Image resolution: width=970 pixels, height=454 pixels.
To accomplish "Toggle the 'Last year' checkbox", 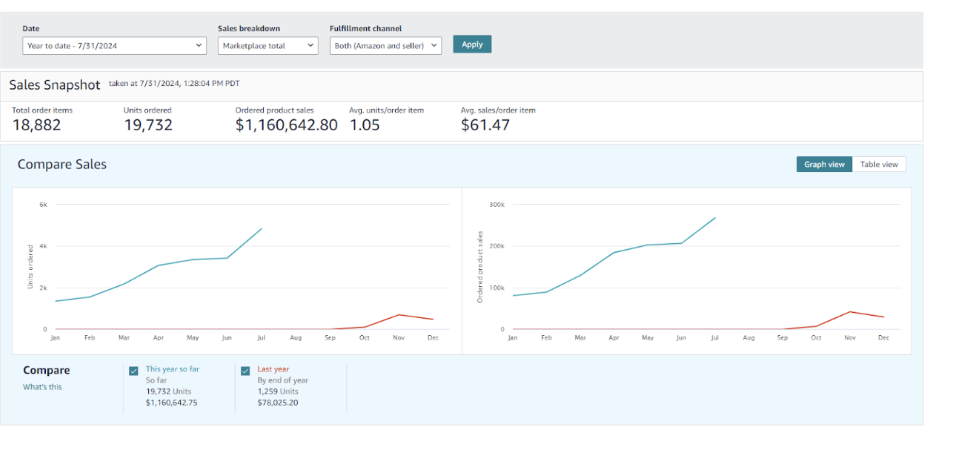I will (246, 370).
